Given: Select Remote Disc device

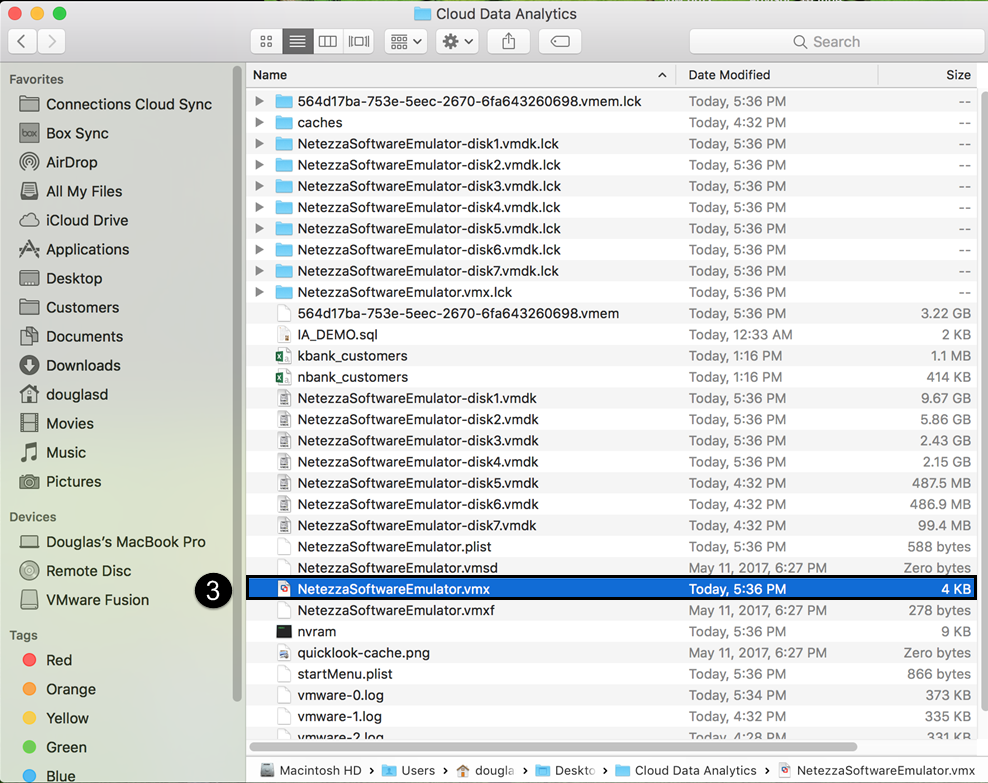Looking at the screenshot, I should click(x=75, y=571).
